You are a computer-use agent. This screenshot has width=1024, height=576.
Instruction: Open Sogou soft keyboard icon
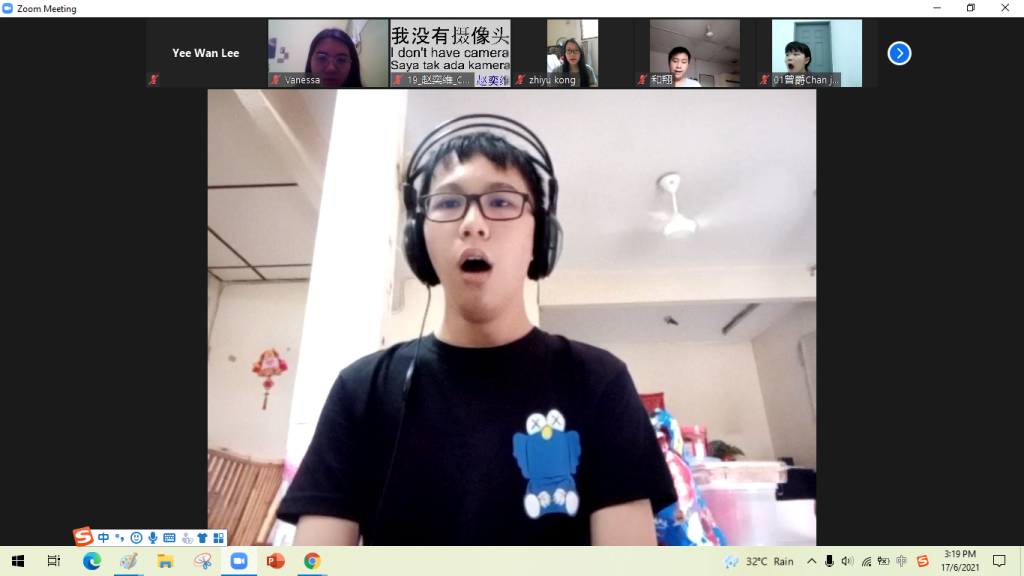(x=169, y=538)
